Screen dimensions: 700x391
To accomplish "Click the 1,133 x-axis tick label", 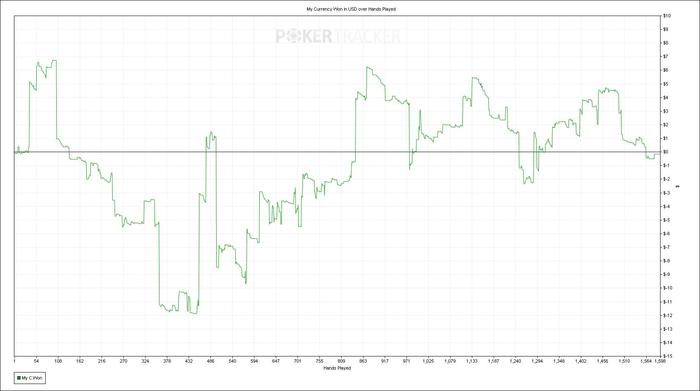I will 471,361.
